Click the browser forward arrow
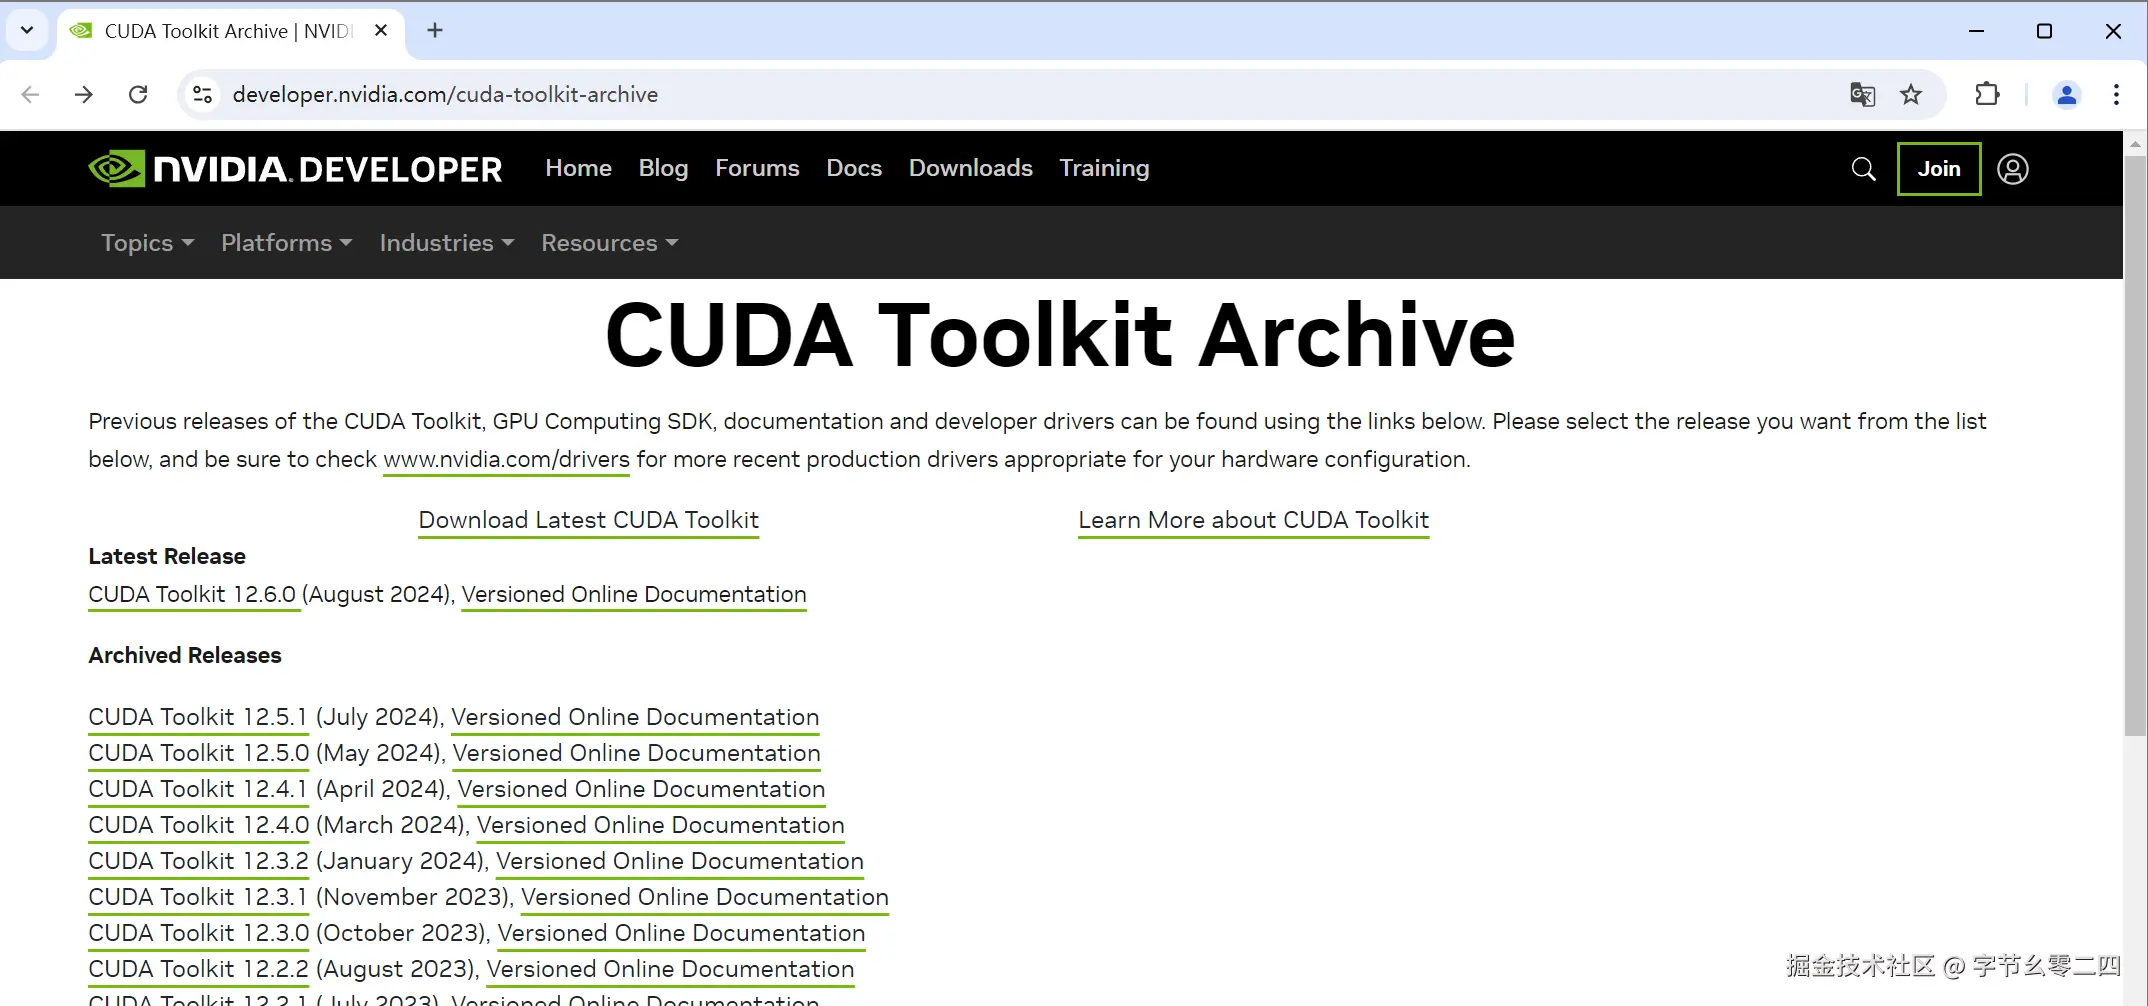 (84, 94)
